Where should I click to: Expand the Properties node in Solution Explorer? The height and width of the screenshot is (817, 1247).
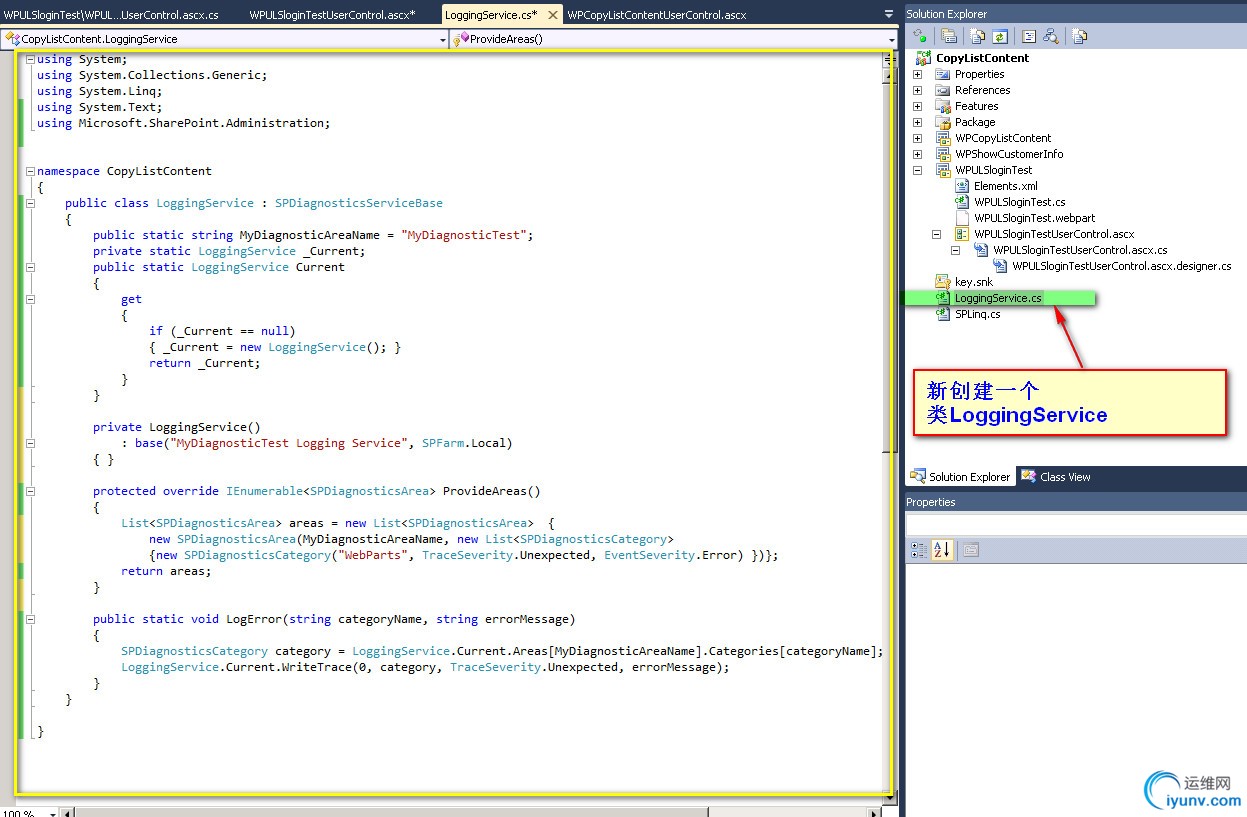[917, 74]
